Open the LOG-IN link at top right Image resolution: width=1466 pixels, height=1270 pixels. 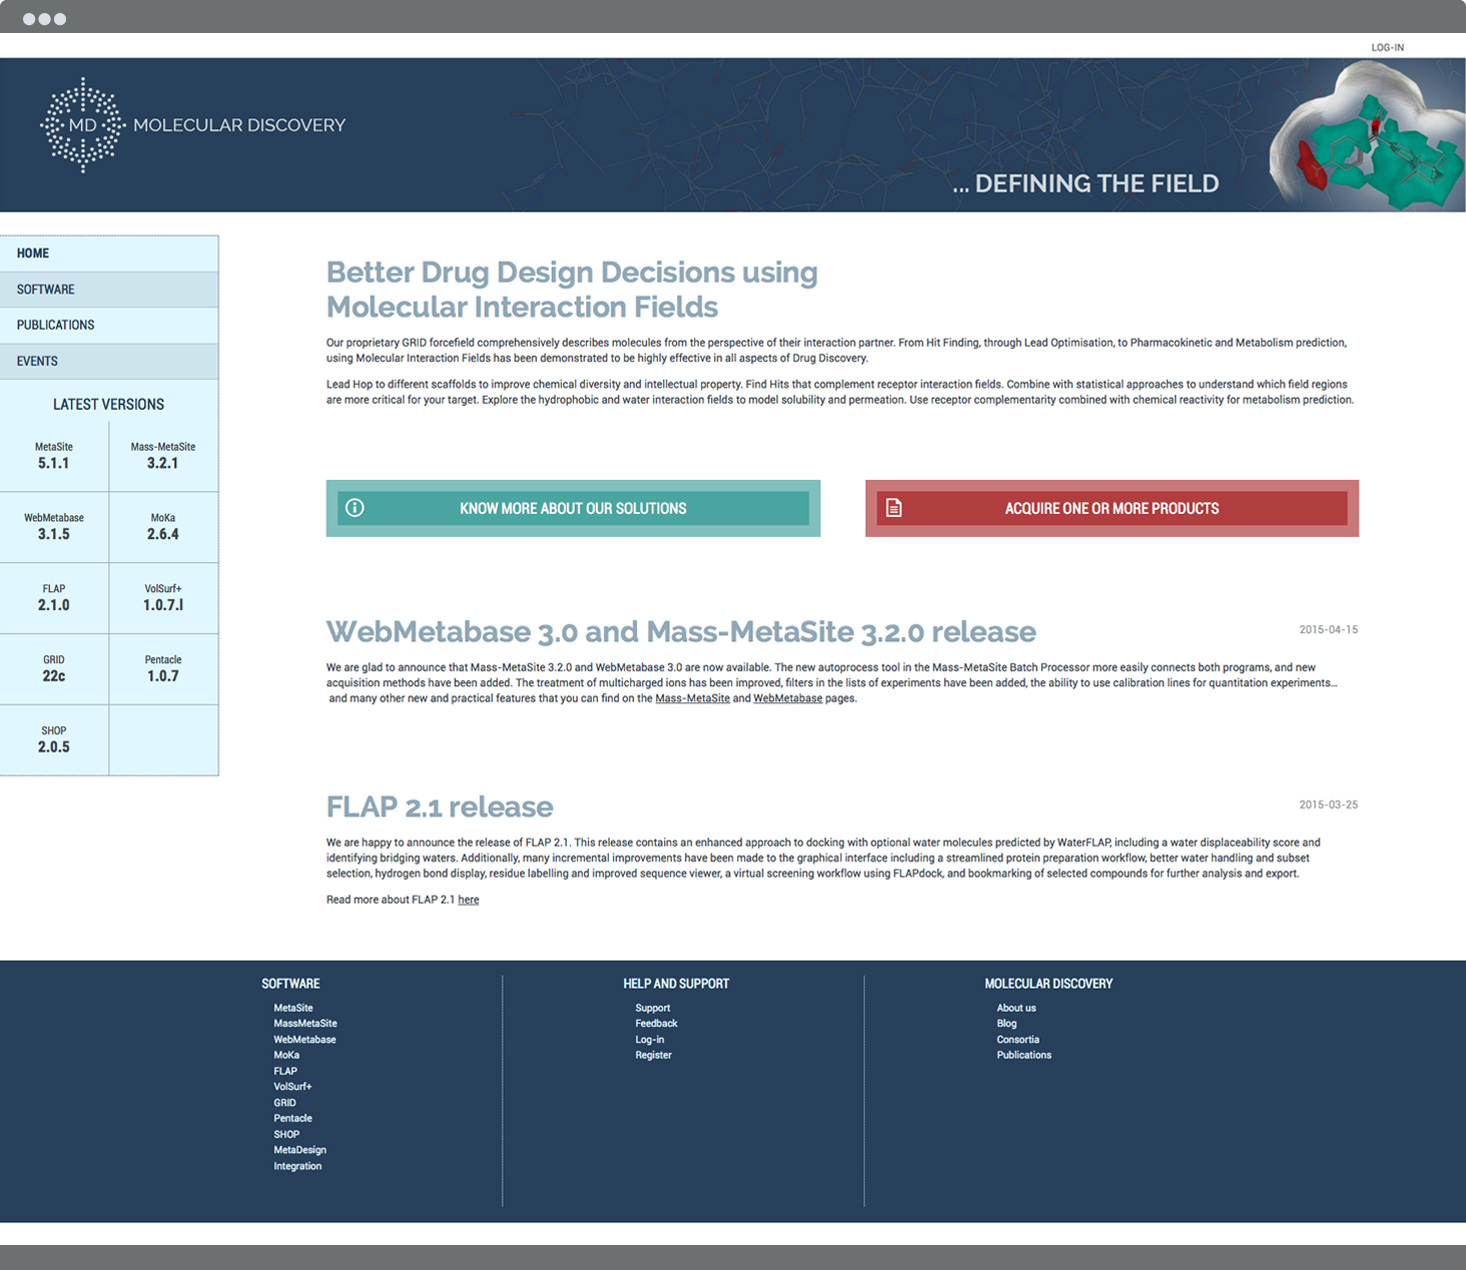coord(1387,47)
